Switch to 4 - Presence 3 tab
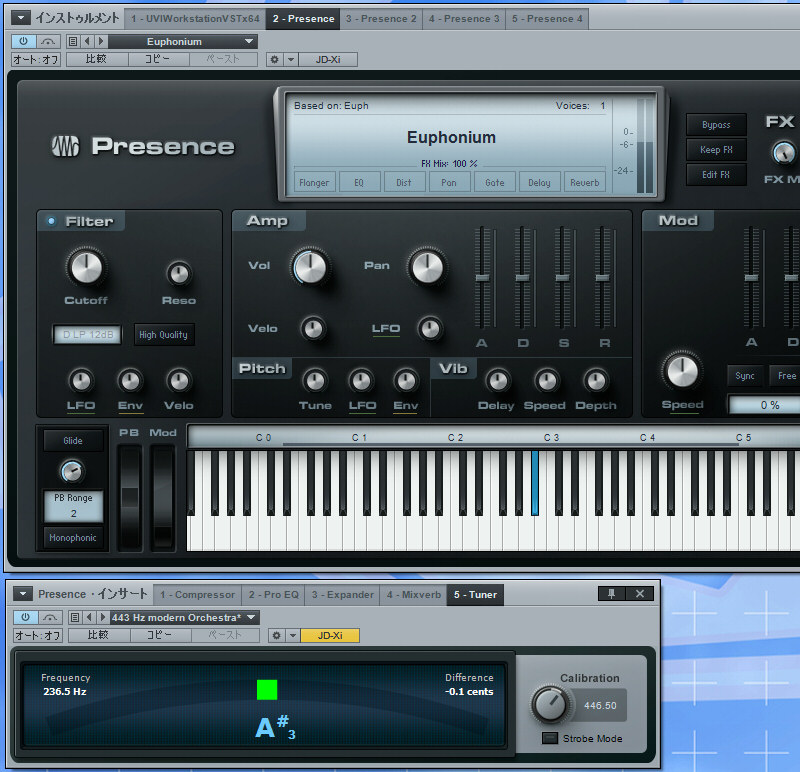800x772 pixels. pyautogui.click(x=464, y=19)
